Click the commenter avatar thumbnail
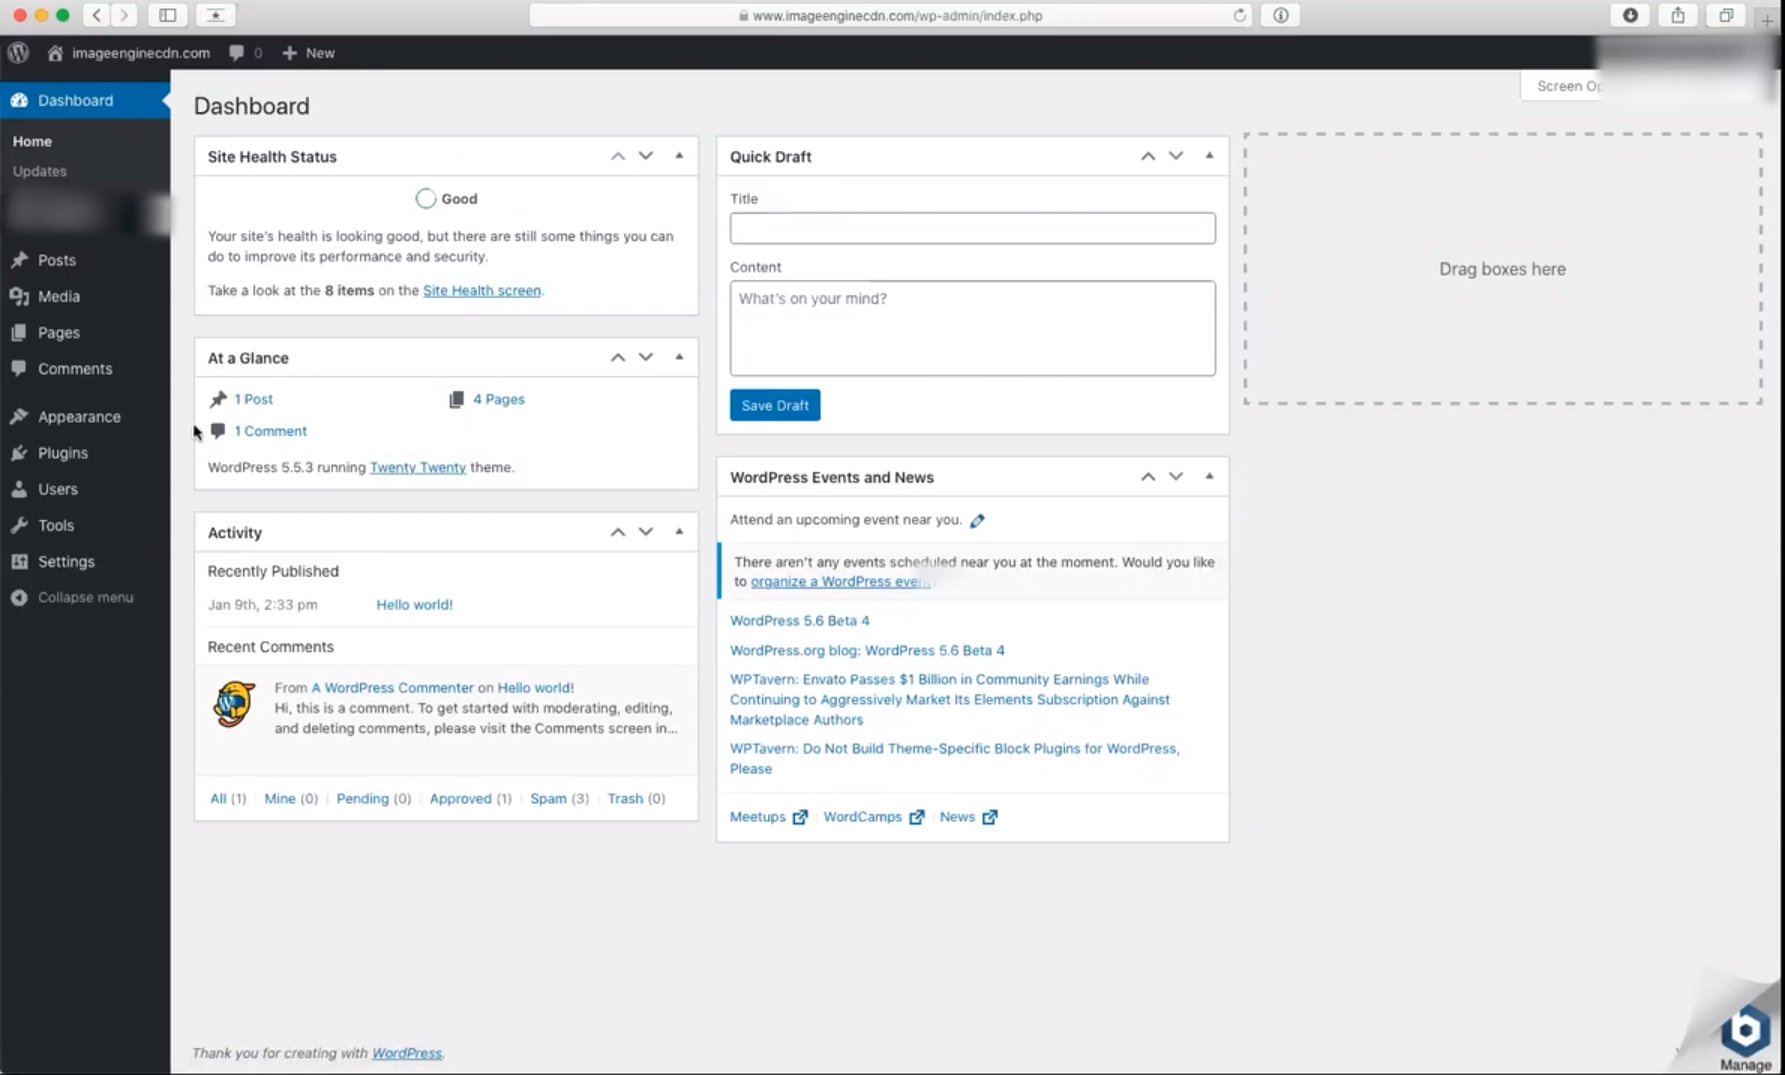1785x1075 pixels. 234,704
